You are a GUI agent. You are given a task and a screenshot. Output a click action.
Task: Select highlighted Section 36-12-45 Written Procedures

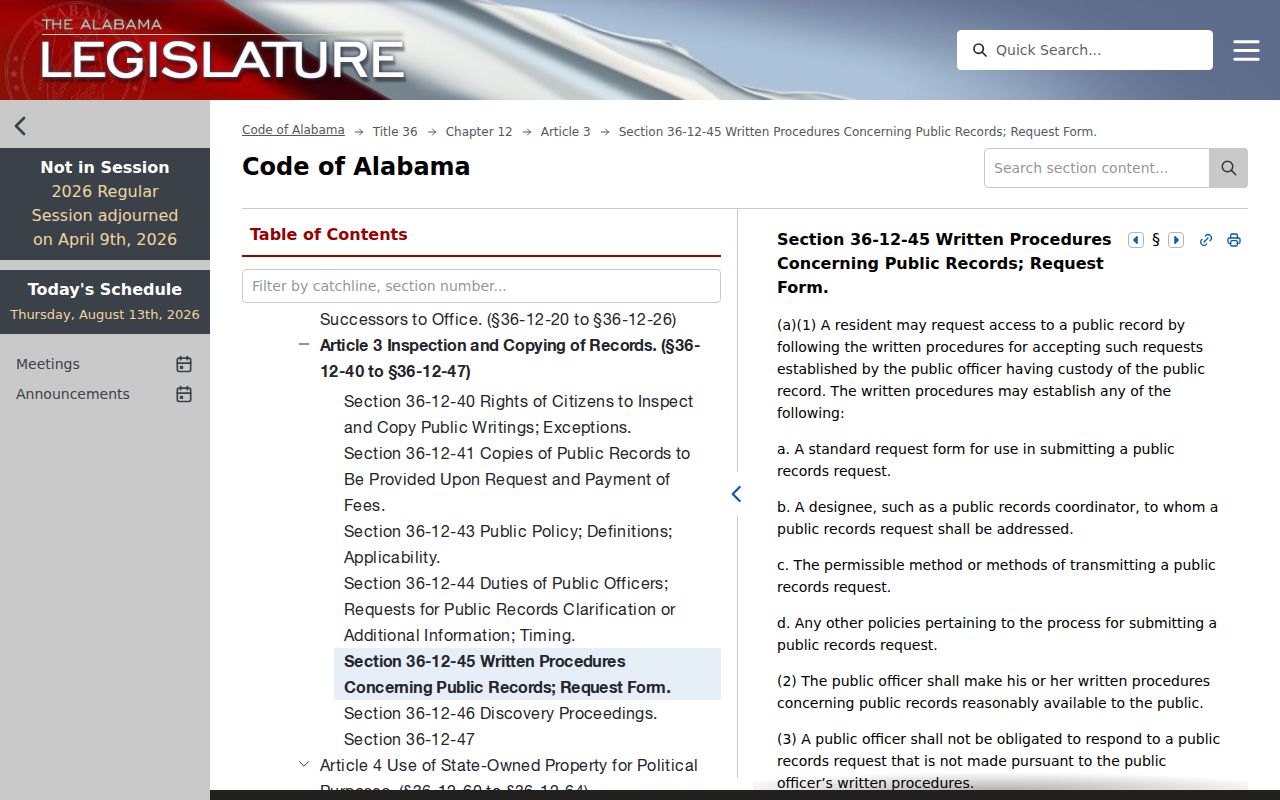point(527,674)
